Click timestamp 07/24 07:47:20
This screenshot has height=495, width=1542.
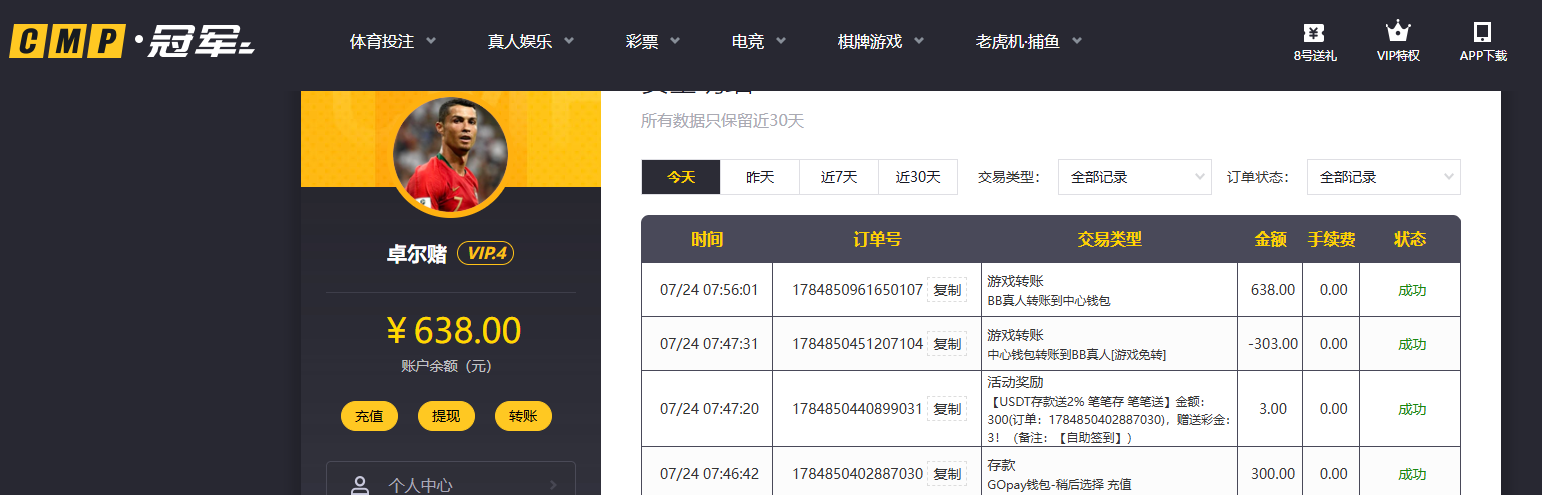(709, 409)
